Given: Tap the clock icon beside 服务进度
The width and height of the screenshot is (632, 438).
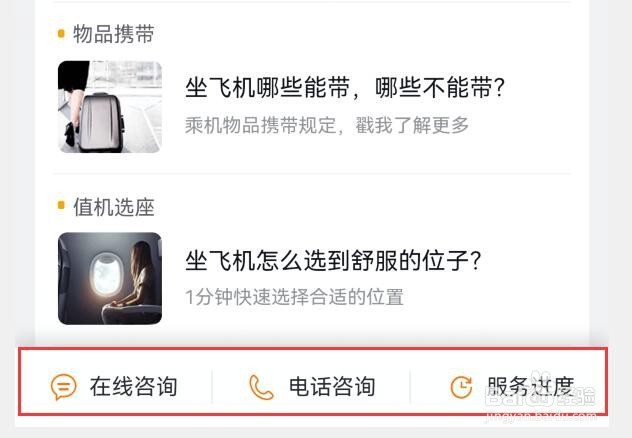Looking at the screenshot, I should (x=461, y=387).
